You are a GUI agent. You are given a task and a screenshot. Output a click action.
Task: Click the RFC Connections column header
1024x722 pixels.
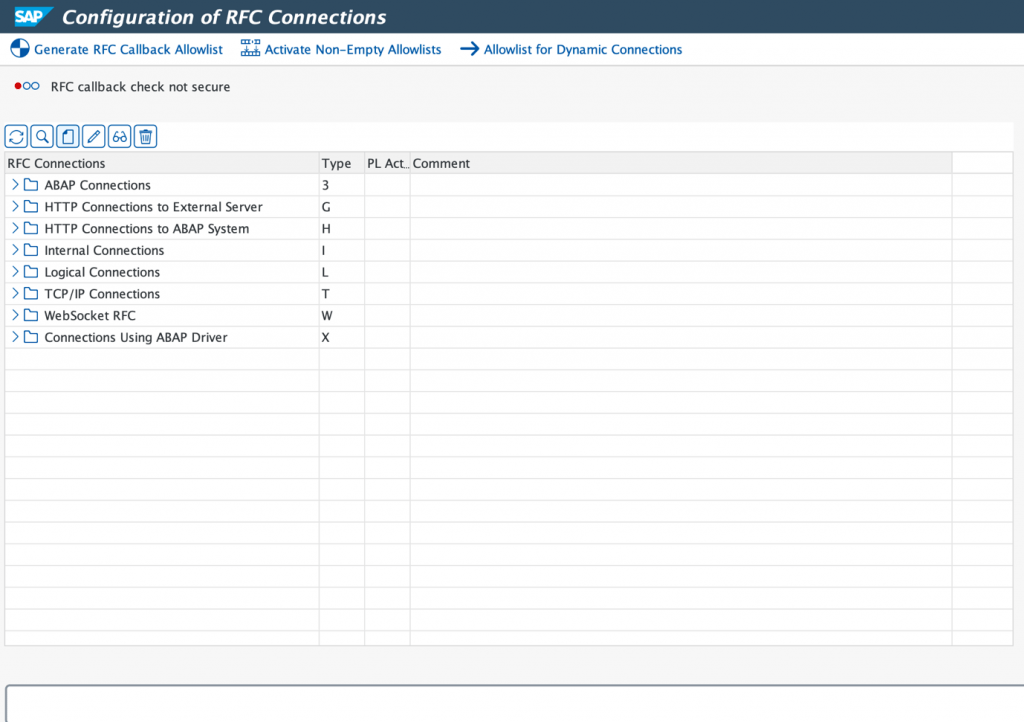click(162, 163)
